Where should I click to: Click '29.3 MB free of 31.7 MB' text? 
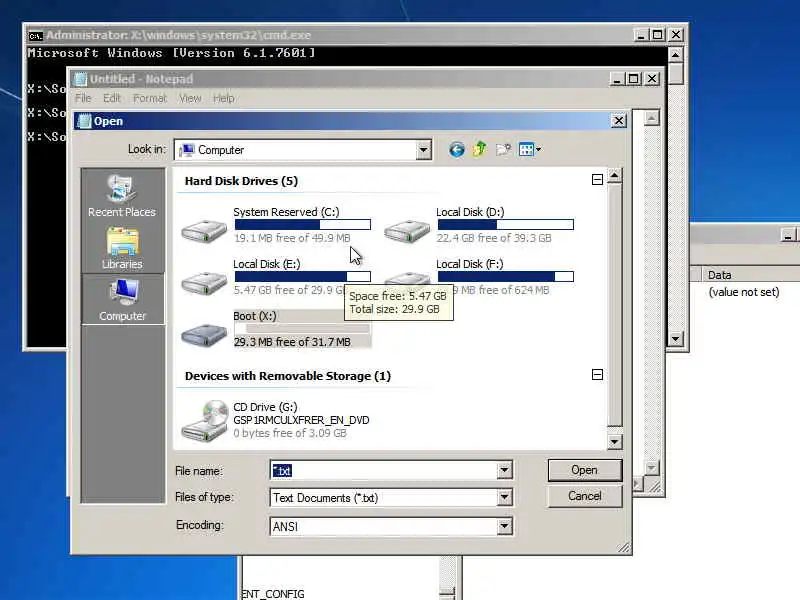click(292, 342)
